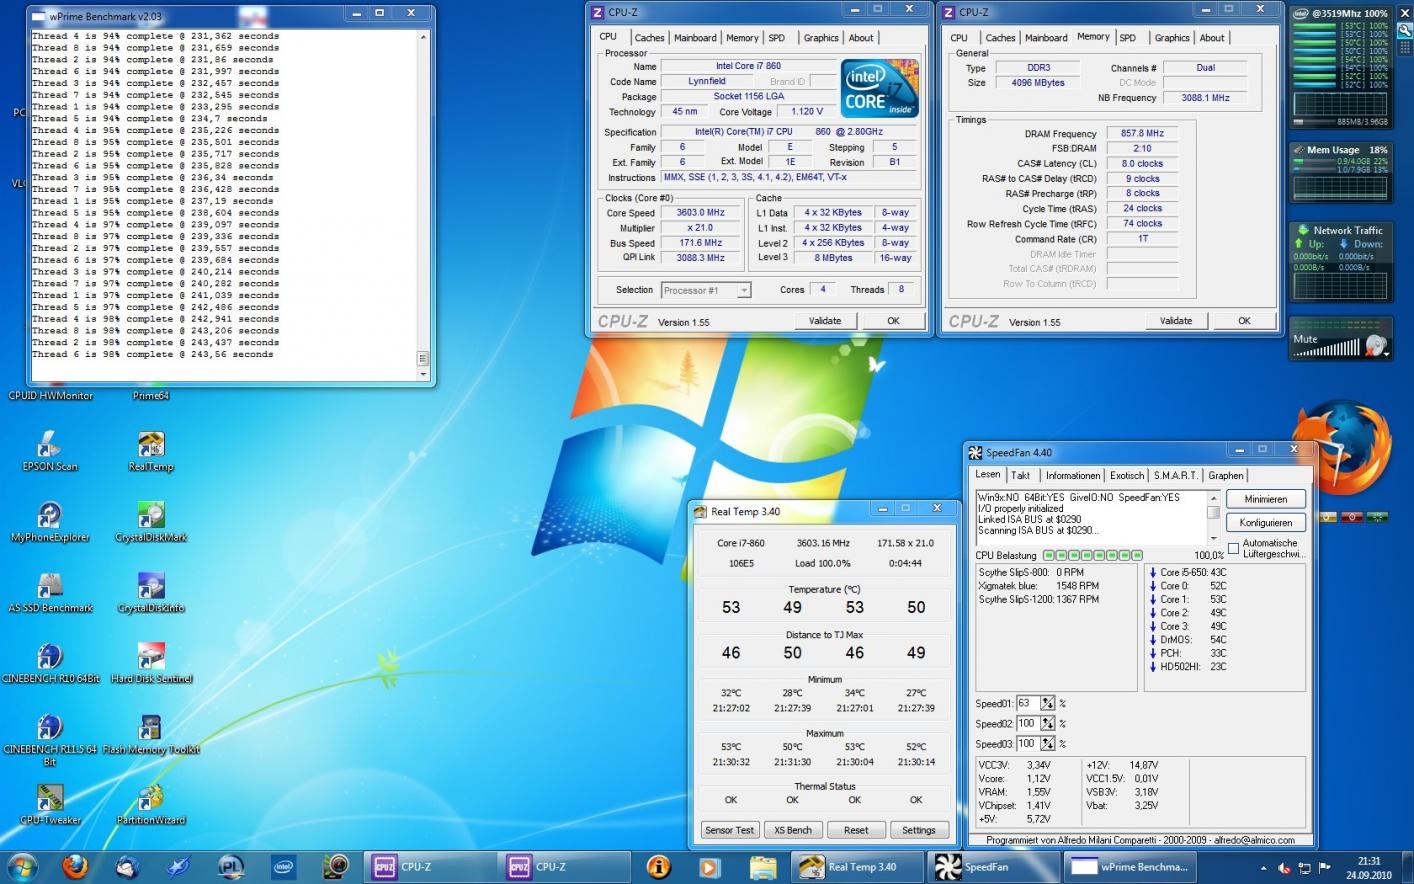Click the wPrime log vertical scrollbar

[x=424, y=204]
